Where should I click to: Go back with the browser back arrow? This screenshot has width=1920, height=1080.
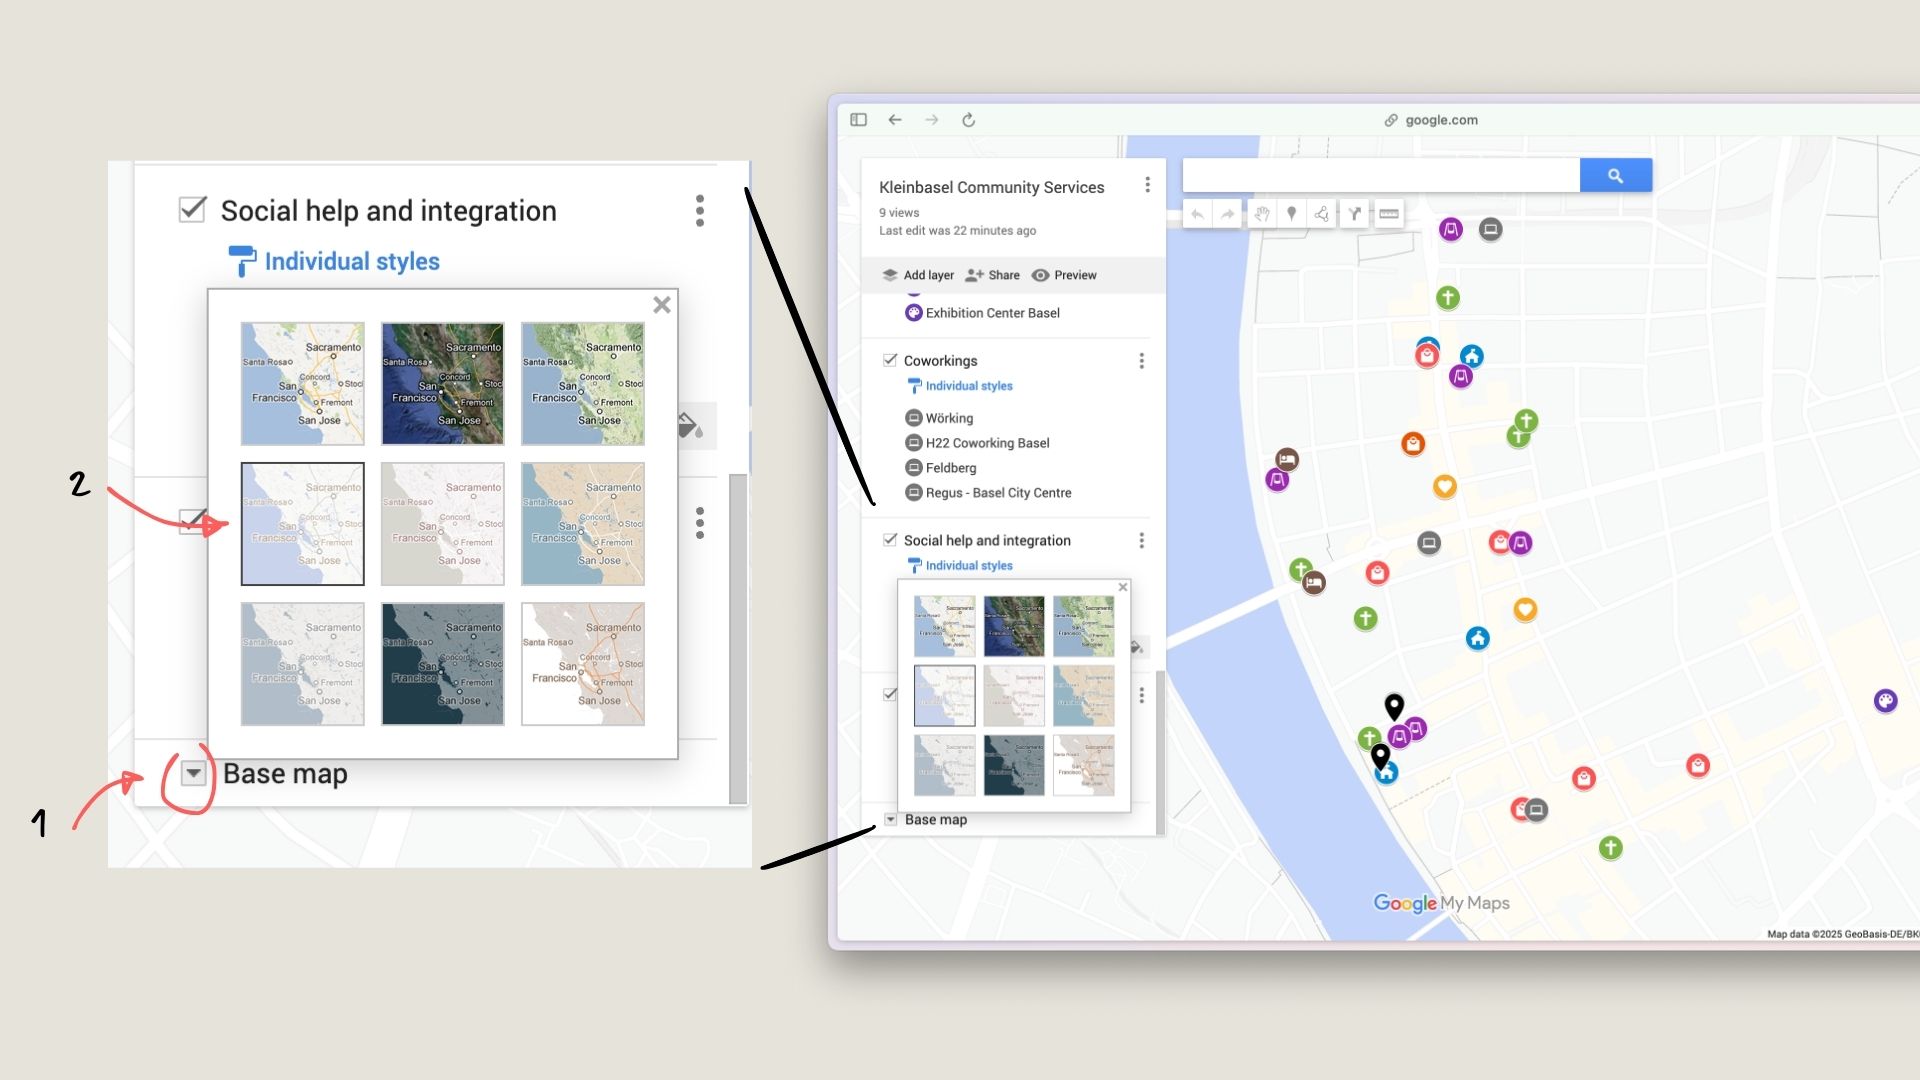pyautogui.click(x=895, y=120)
